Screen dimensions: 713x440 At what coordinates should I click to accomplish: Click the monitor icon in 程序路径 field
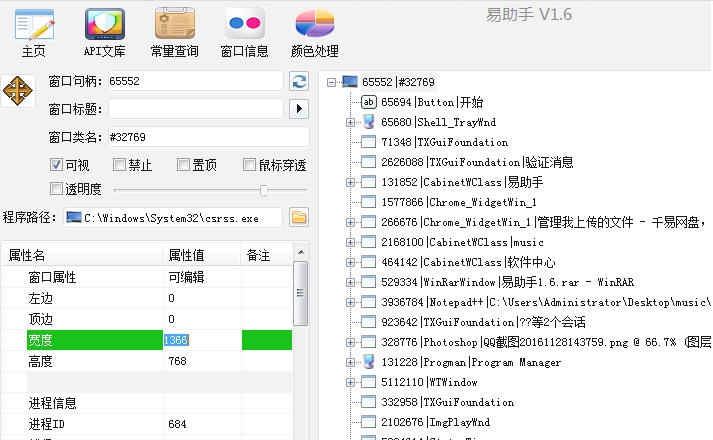[x=74, y=218]
